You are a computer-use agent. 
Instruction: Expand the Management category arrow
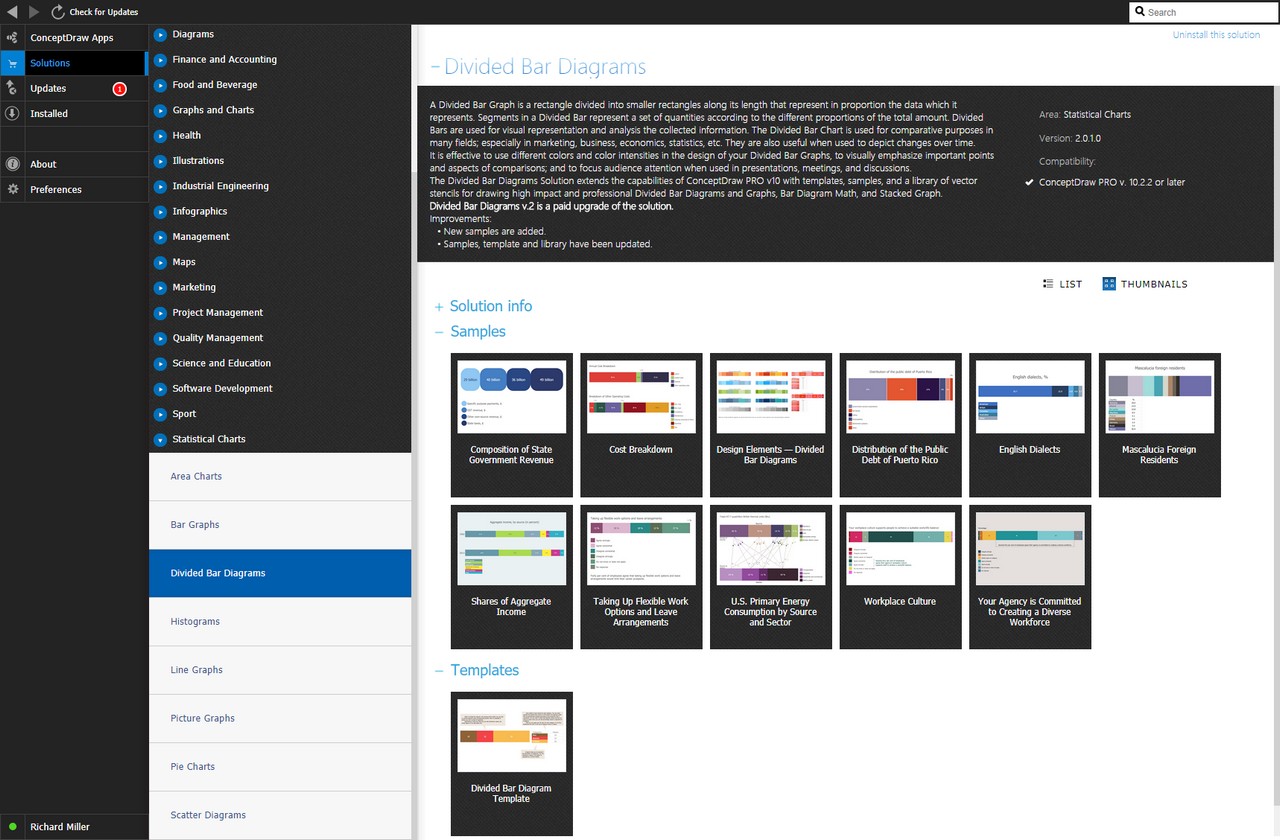(160, 237)
